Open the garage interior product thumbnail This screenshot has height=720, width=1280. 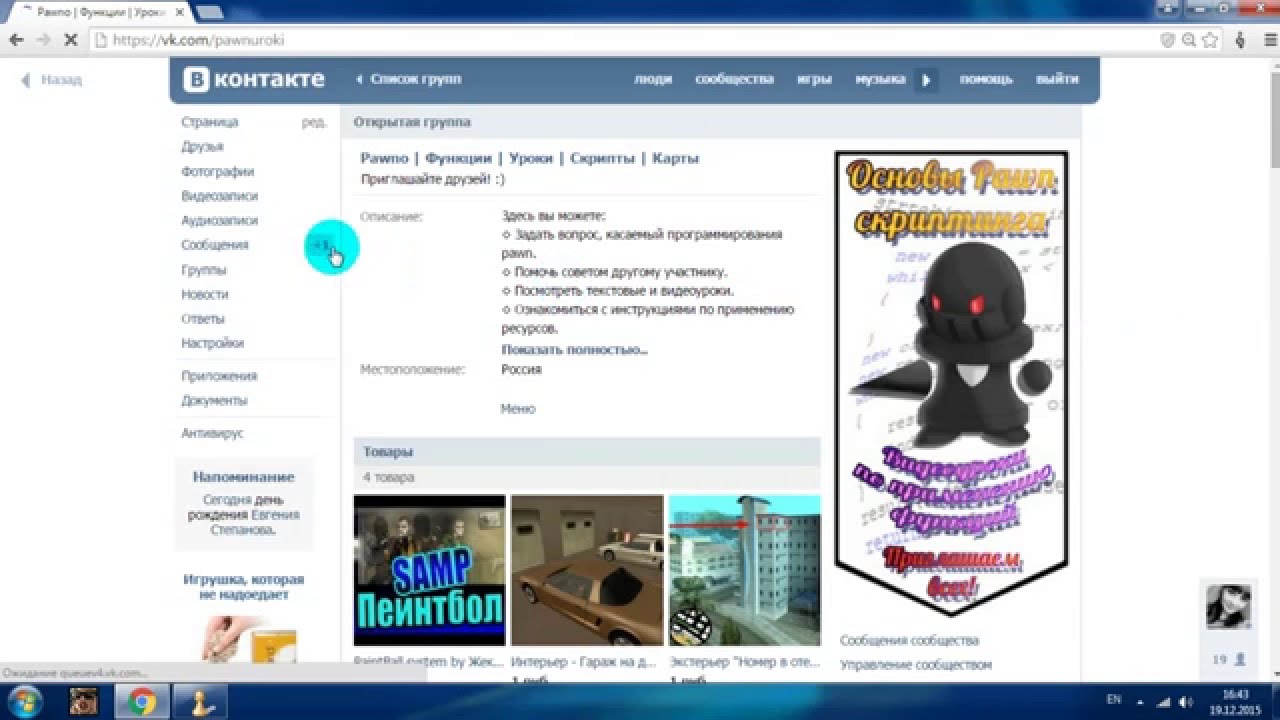587,570
